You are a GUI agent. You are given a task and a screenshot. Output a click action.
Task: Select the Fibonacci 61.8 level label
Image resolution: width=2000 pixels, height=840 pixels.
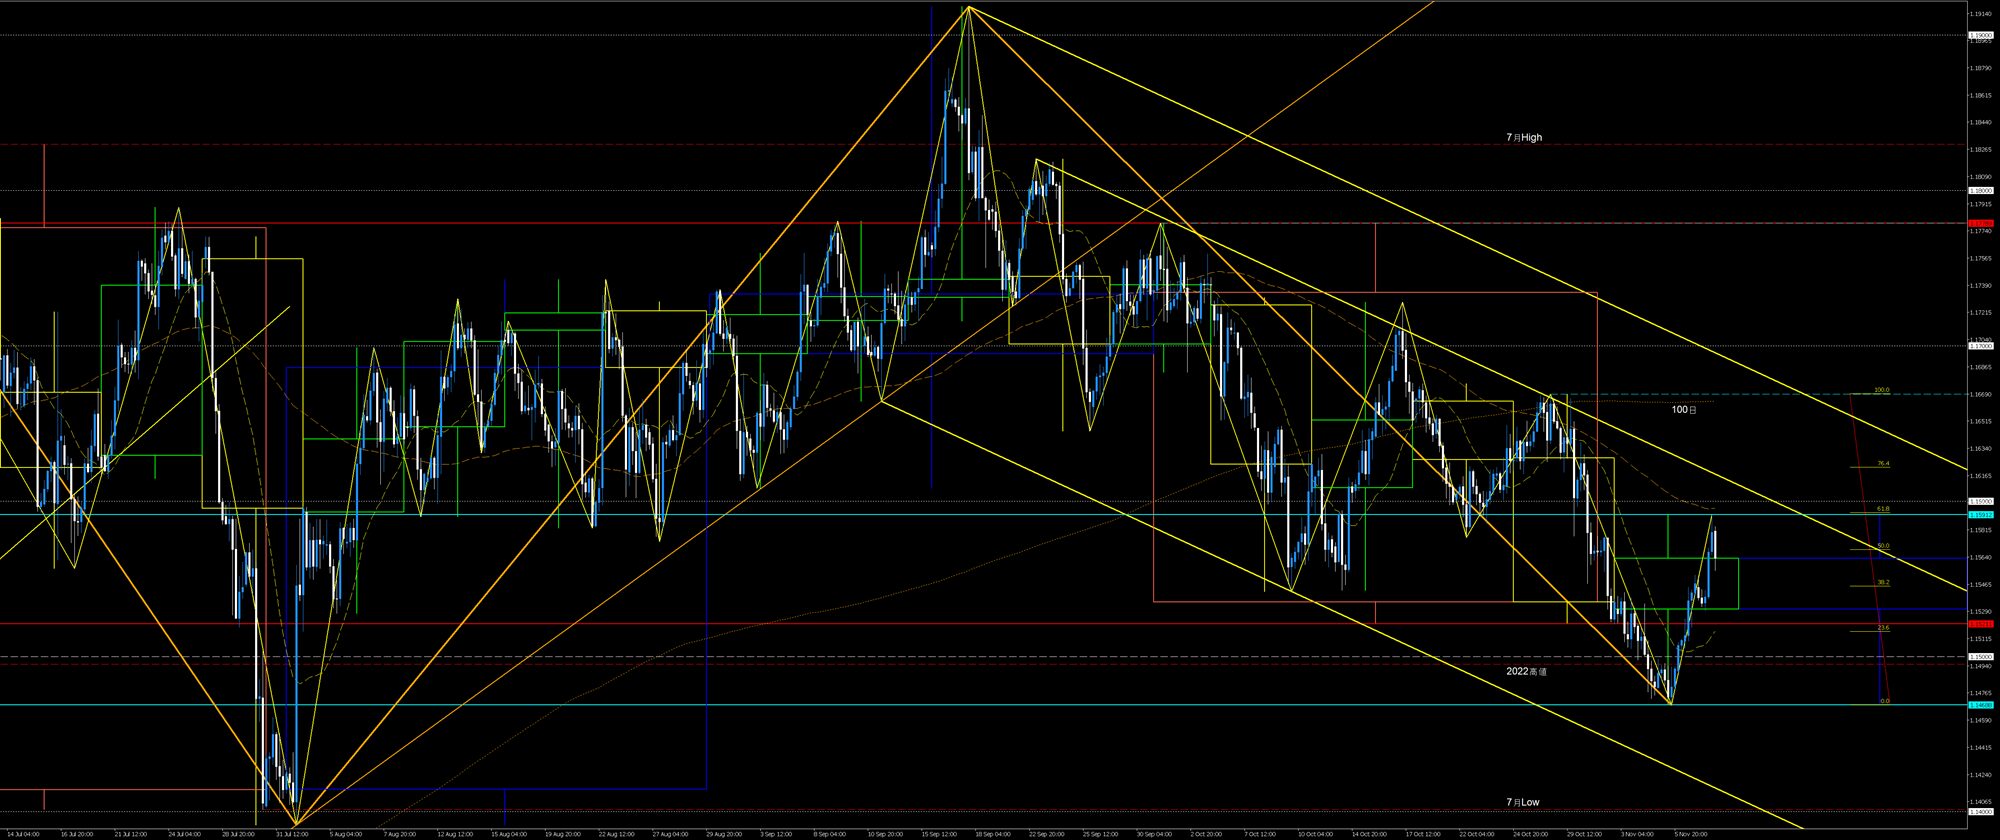pos(1882,509)
